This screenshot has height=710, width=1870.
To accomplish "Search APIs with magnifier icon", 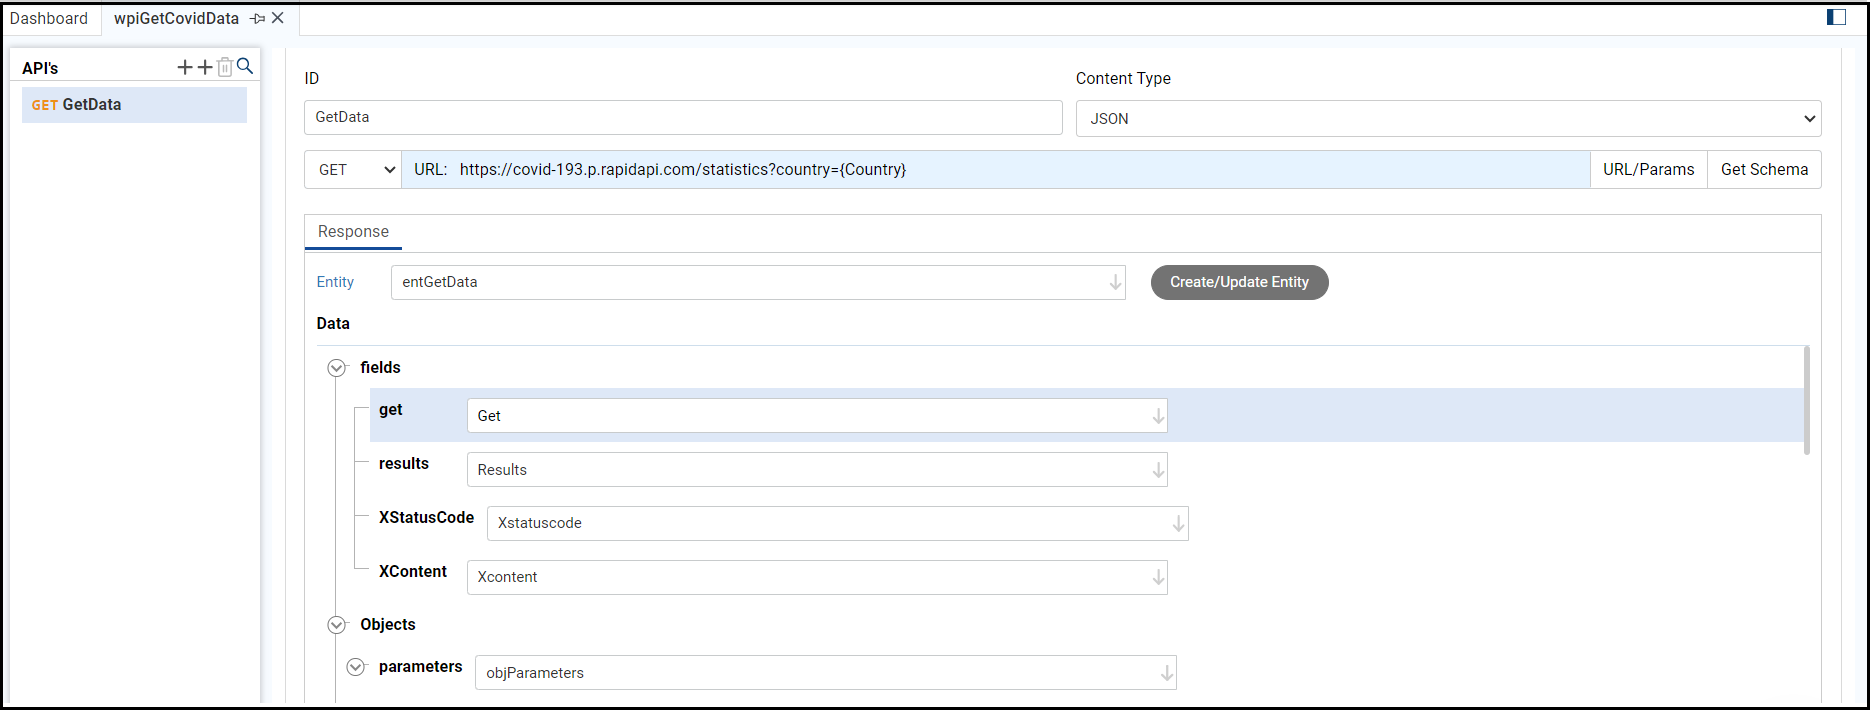I will (245, 66).
